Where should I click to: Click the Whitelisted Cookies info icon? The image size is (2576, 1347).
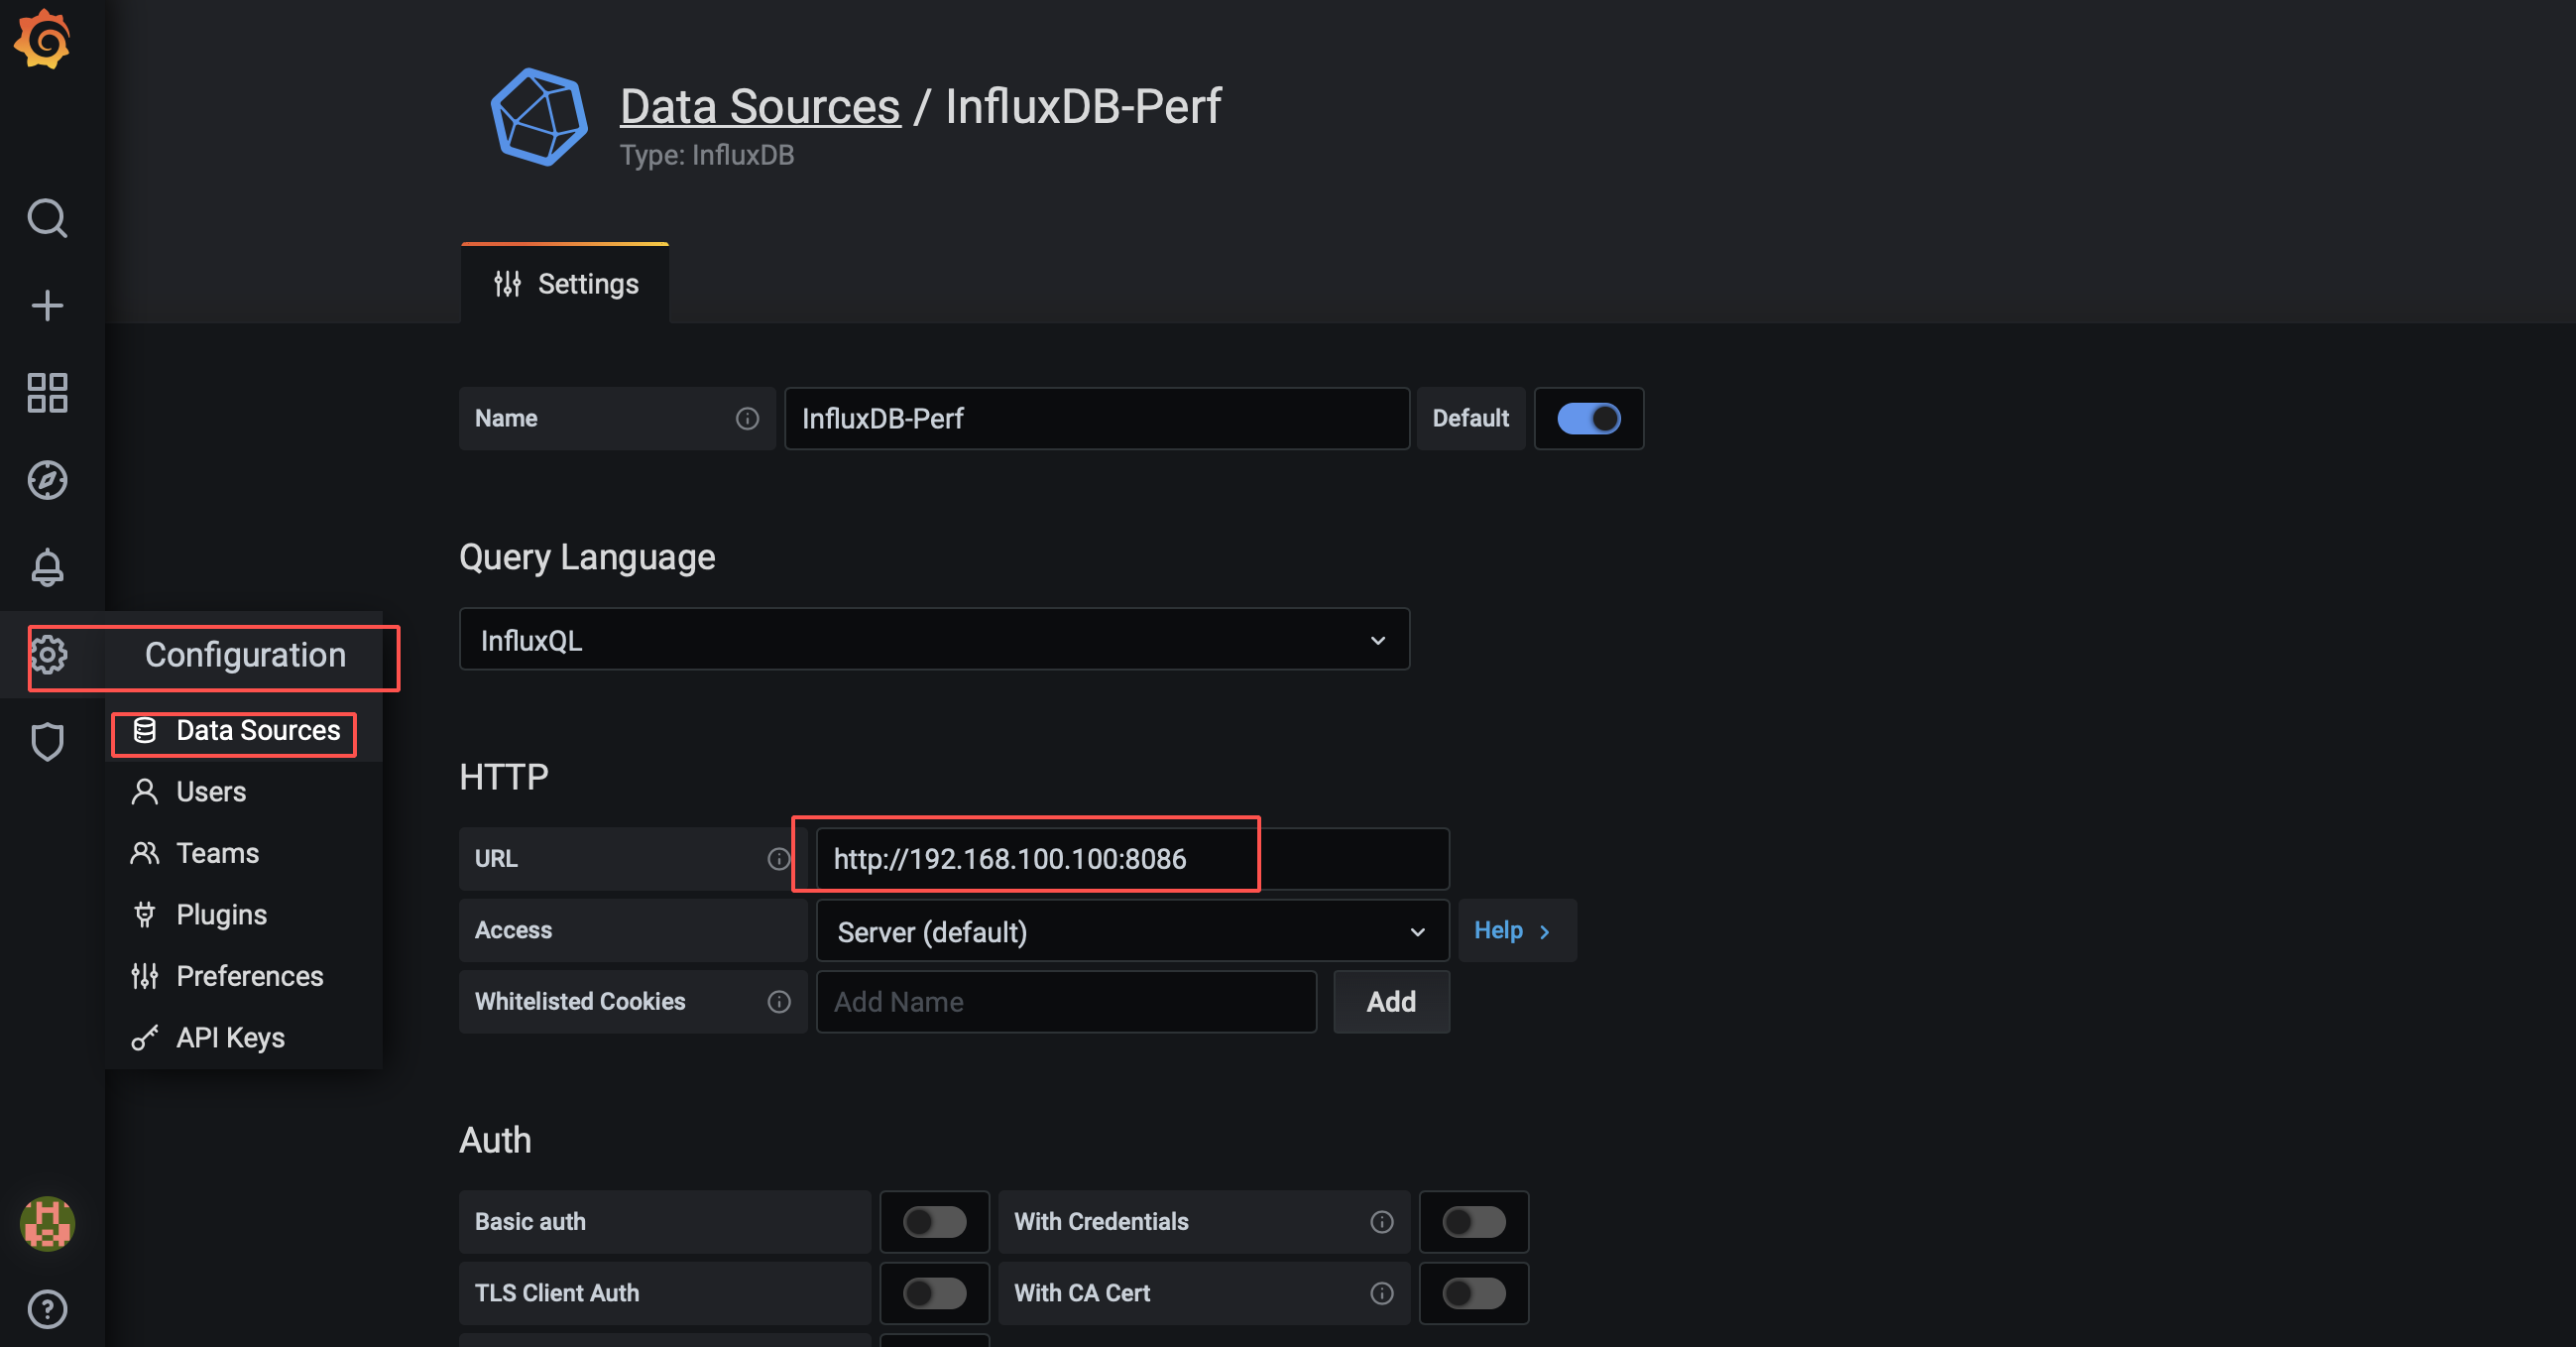tap(779, 1002)
